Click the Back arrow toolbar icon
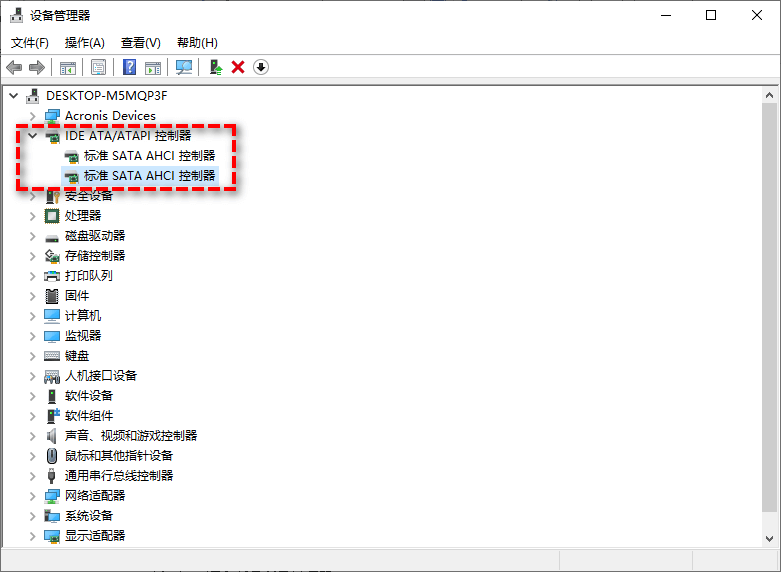 pyautogui.click(x=14, y=67)
